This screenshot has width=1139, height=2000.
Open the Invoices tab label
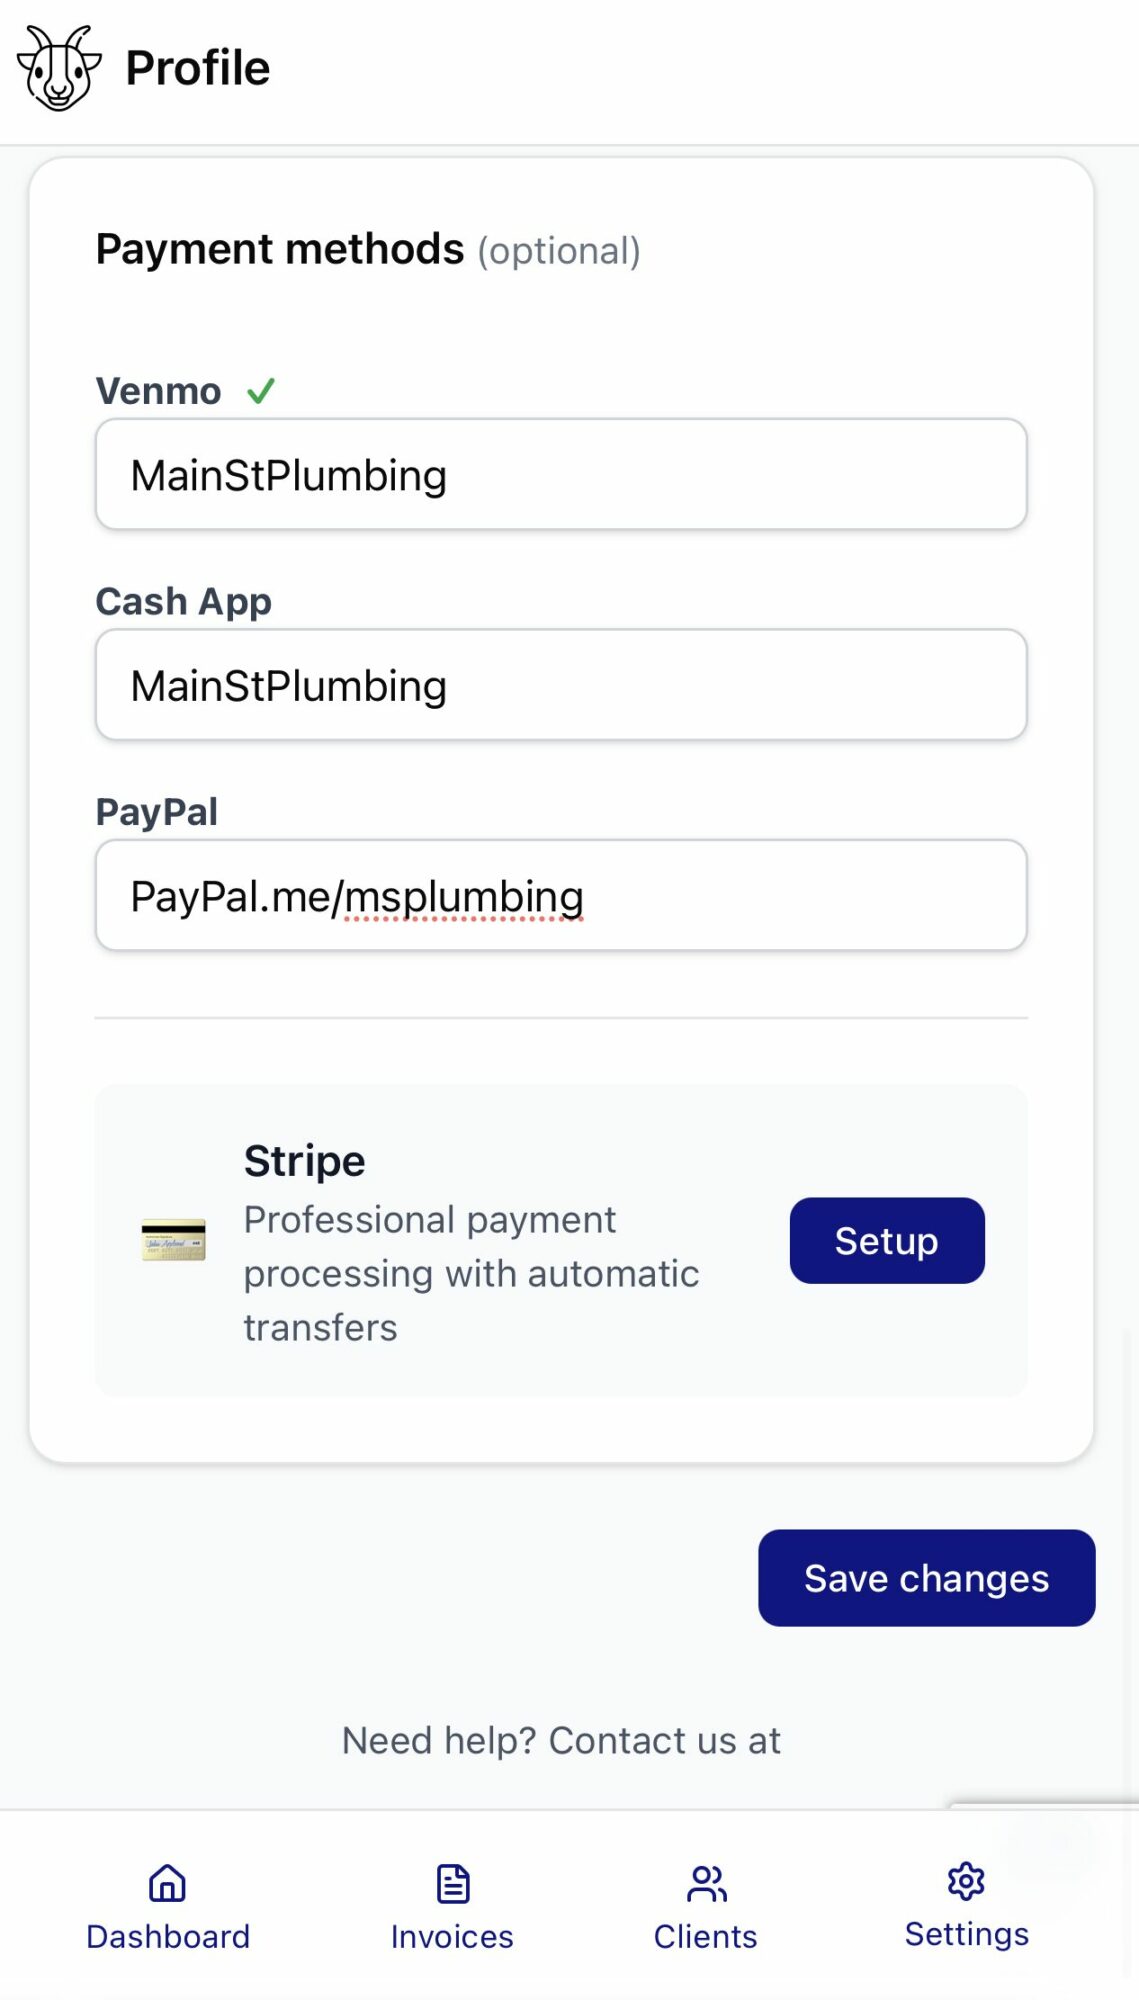coord(452,1937)
